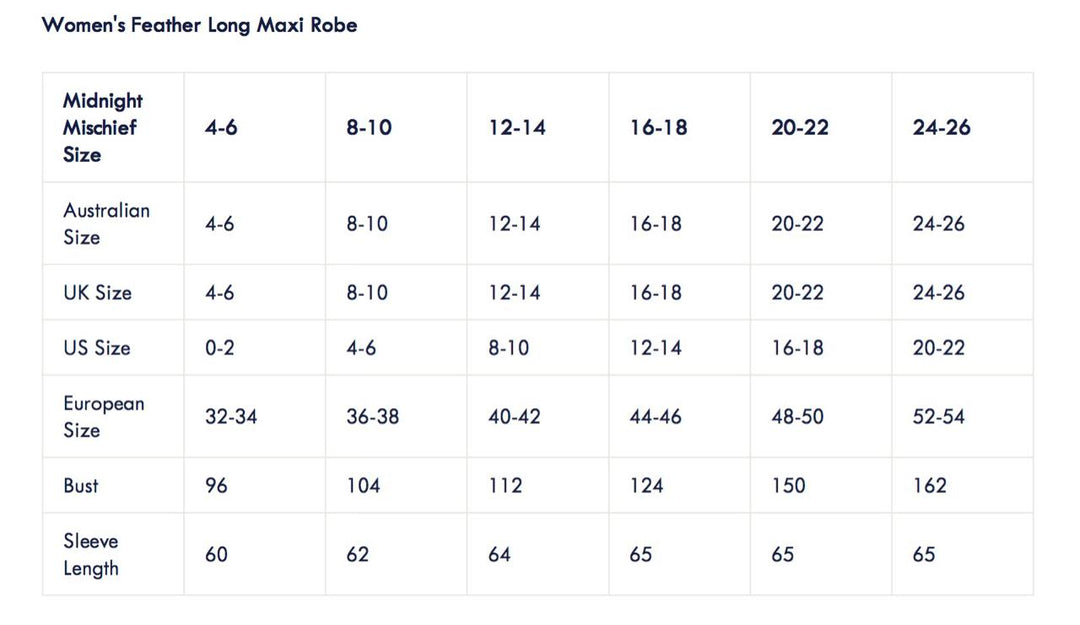Image resolution: width=1080 pixels, height=625 pixels.
Task: Select the Midnight Mischief Size header cell
Action: tap(114, 127)
